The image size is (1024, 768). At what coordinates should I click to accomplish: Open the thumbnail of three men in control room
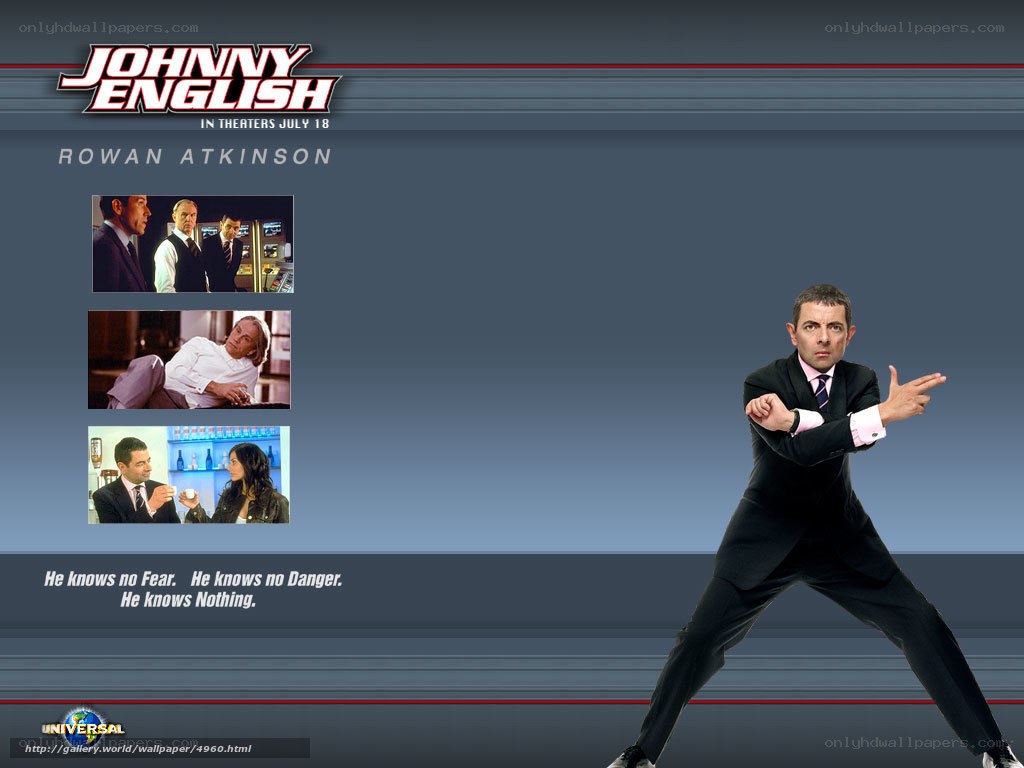193,244
